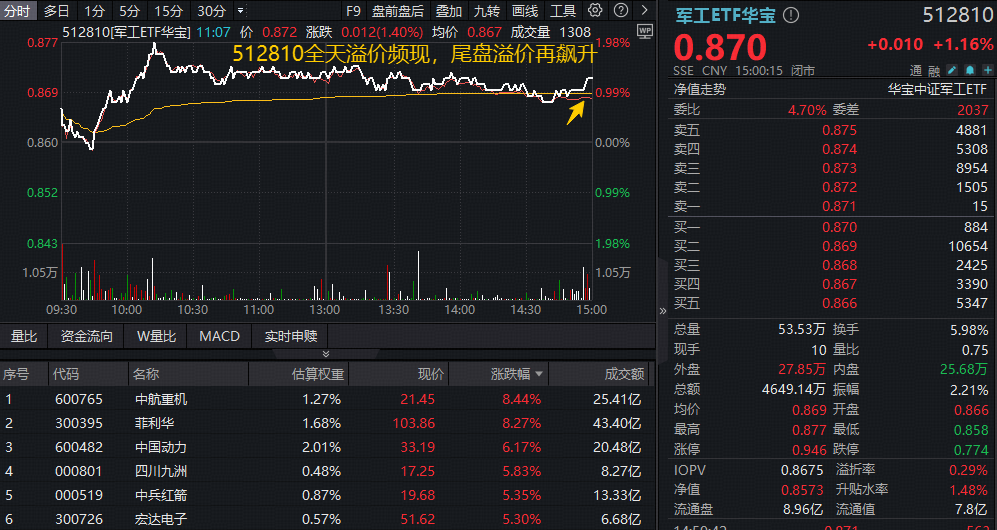Screen dimensions: 997x530
Task: Collapse the side panel with the double-arrow icon
Action: pyautogui.click(x=663, y=311)
